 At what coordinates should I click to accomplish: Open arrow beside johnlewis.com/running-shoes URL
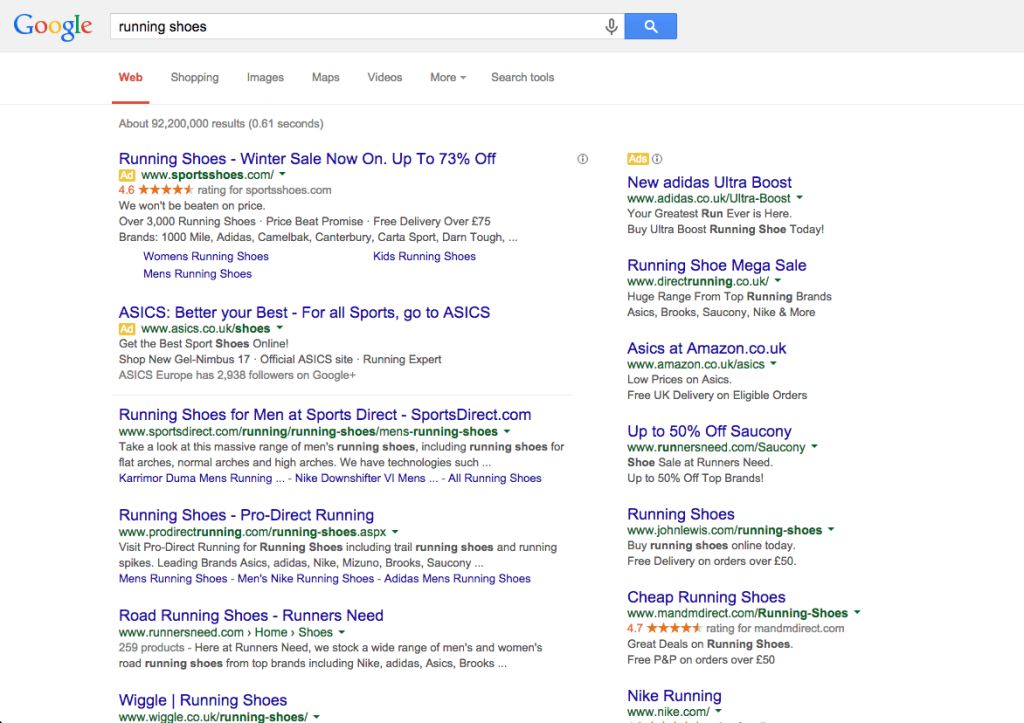click(831, 530)
